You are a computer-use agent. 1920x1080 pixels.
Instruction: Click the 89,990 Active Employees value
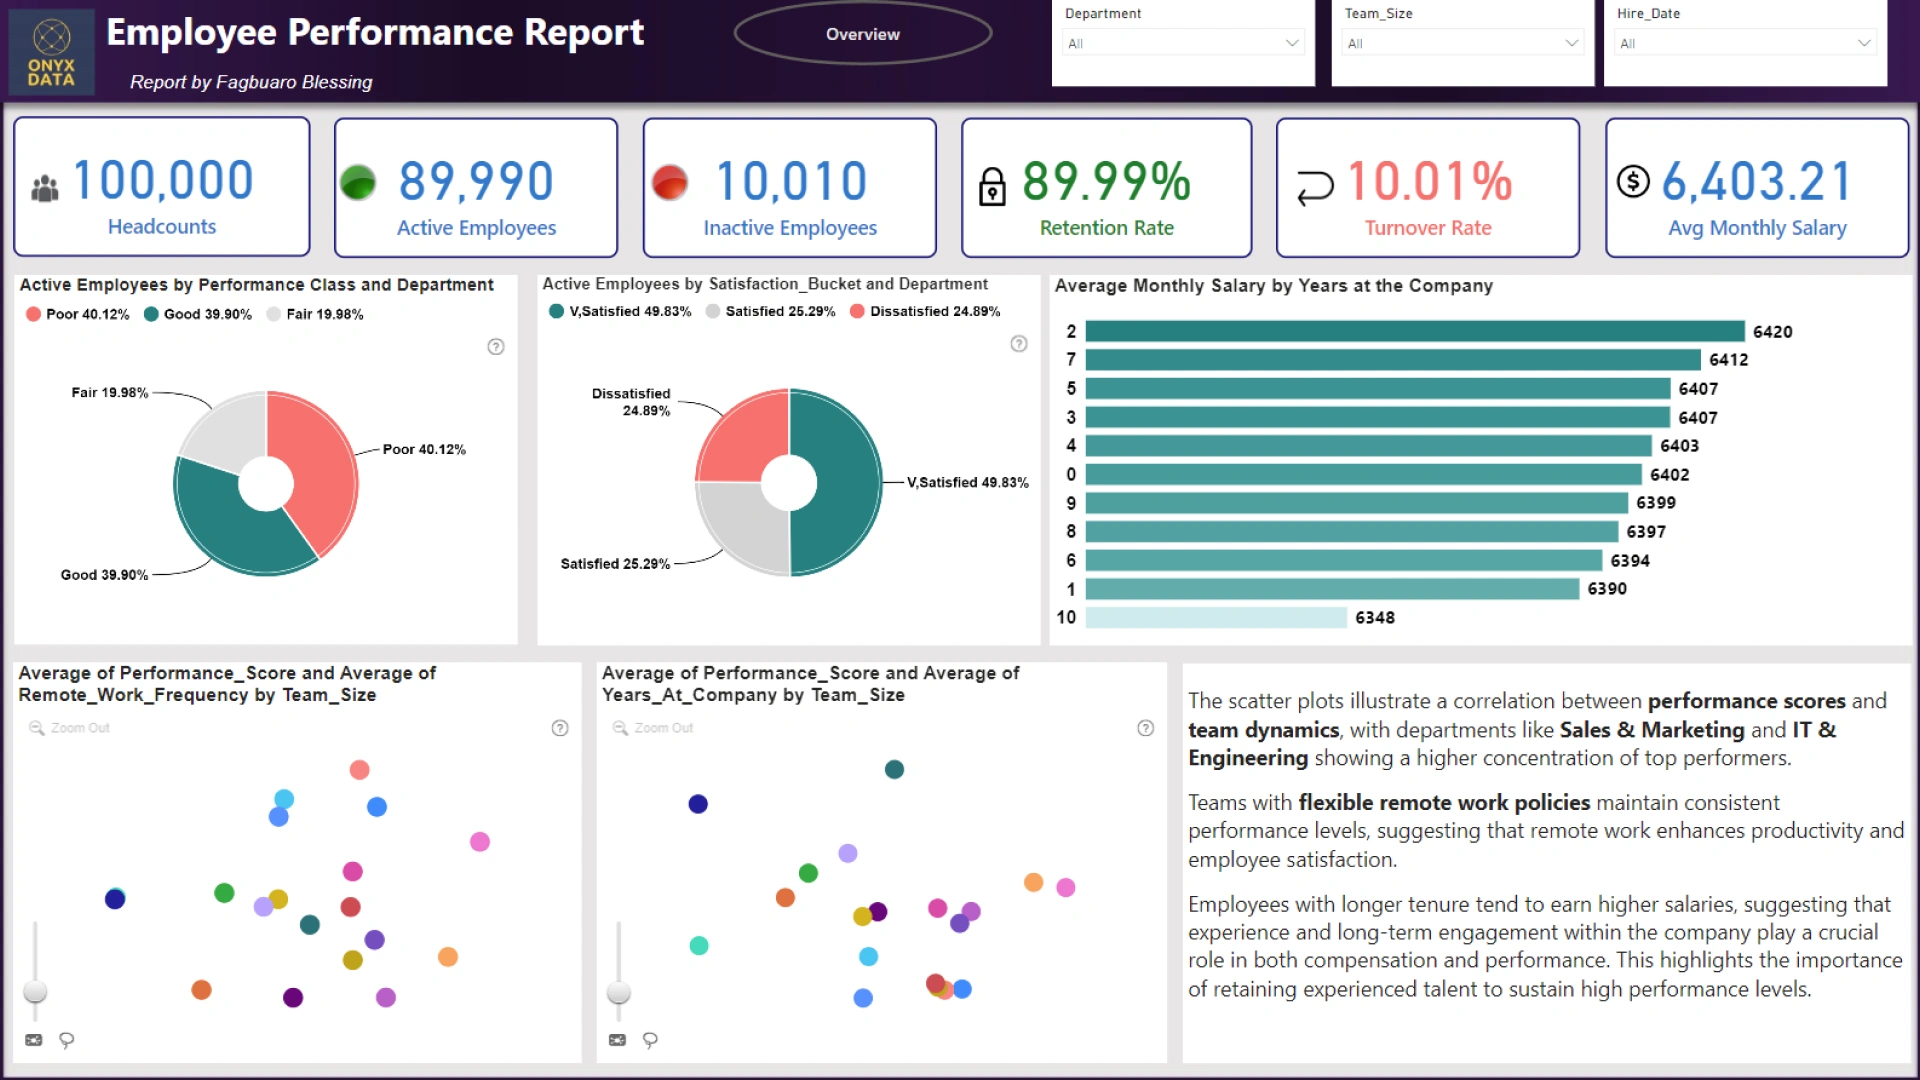point(476,181)
